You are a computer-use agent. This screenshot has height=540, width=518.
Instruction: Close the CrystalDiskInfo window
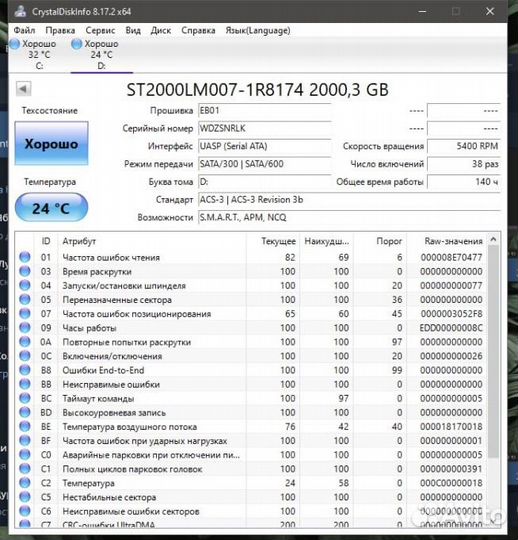(490, 12)
